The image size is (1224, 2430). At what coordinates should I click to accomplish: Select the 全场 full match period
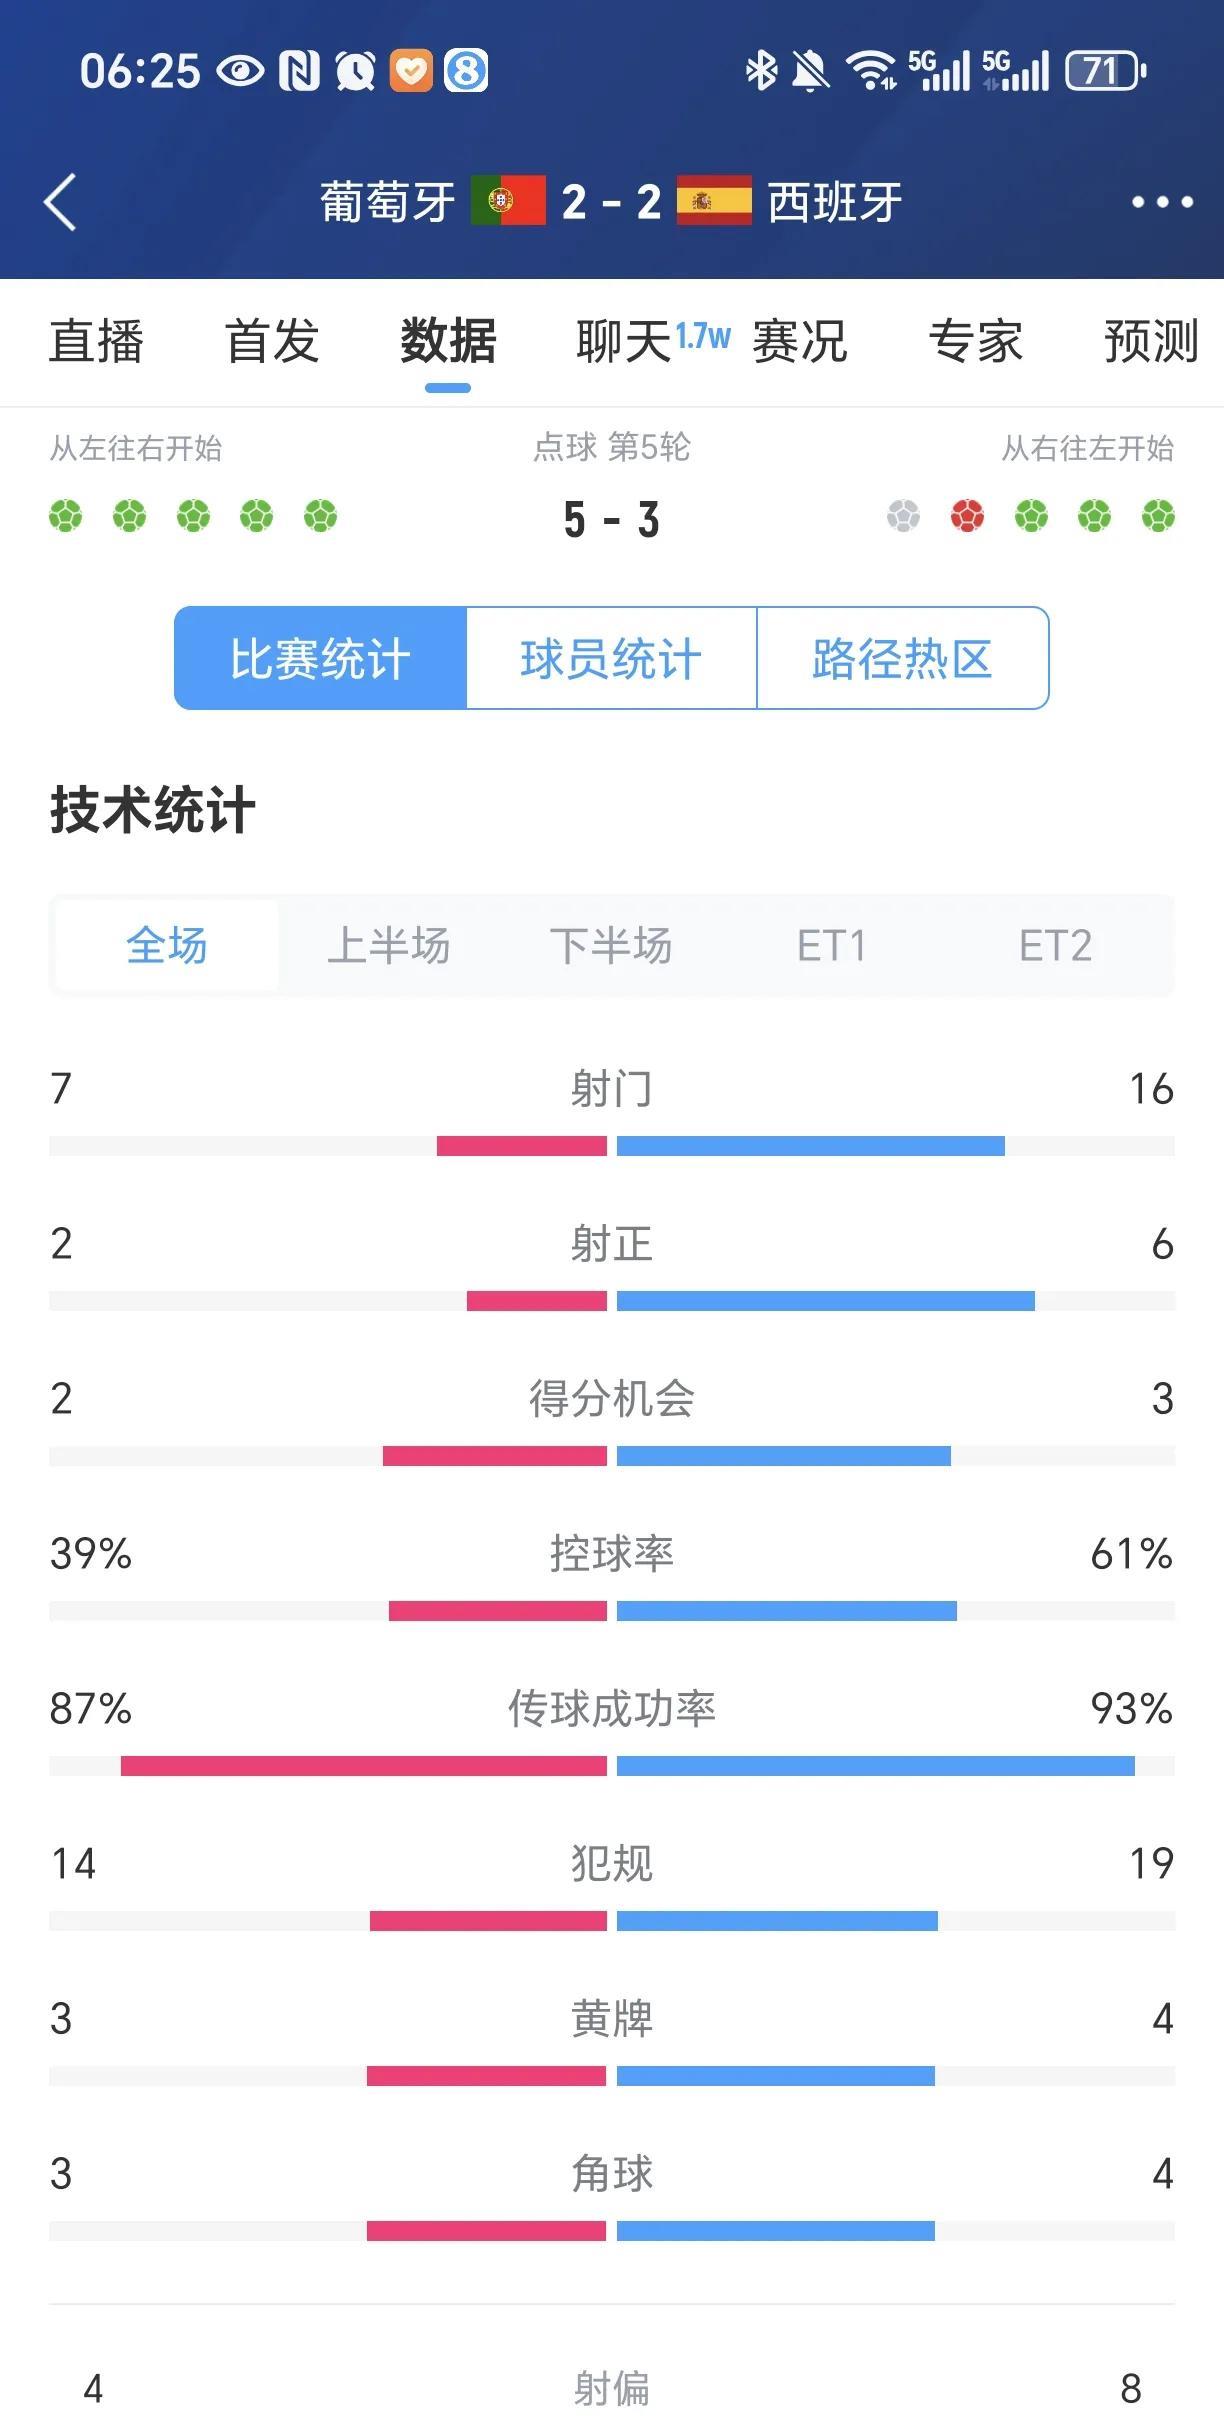coord(167,945)
